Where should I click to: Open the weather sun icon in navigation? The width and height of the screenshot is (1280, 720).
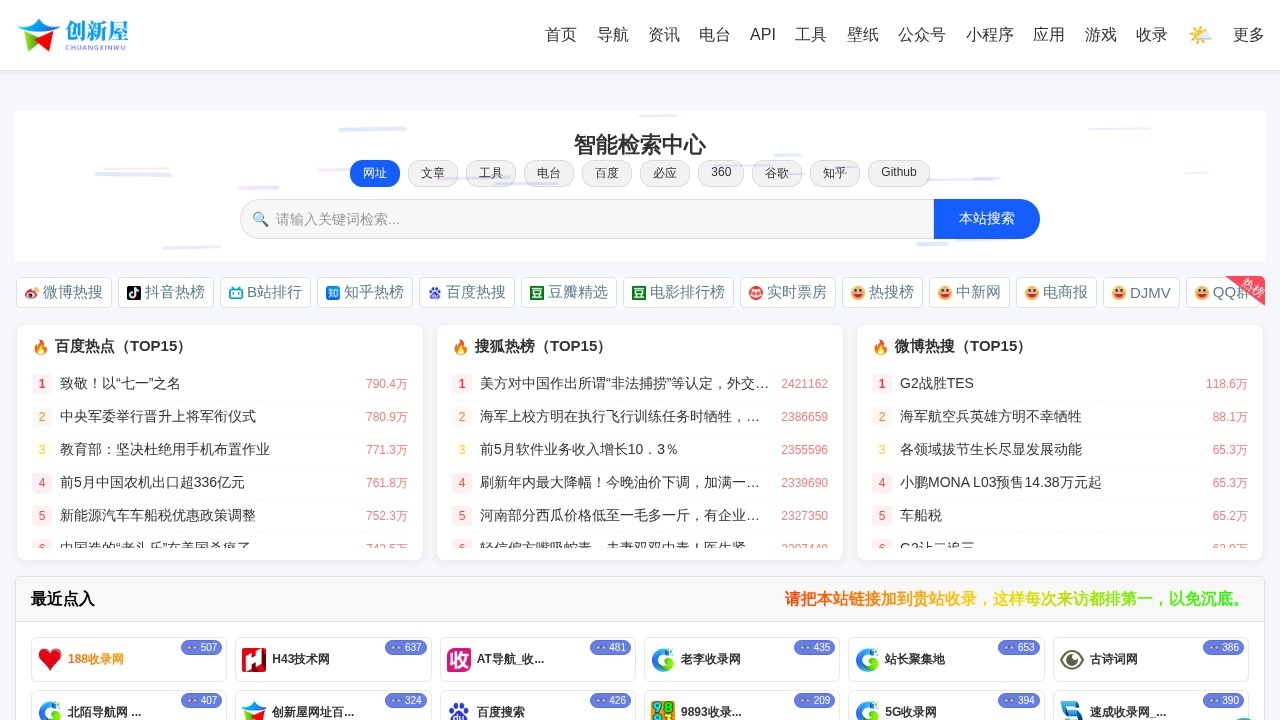(x=1200, y=35)
